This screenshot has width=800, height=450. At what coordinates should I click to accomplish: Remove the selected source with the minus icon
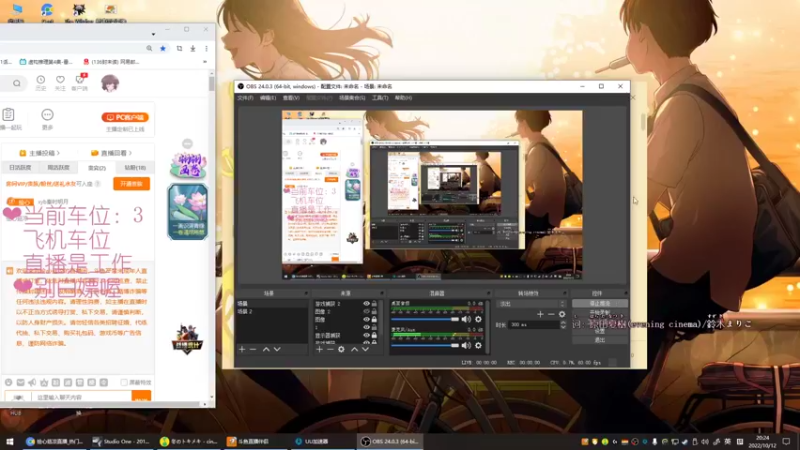[x=330, y=349]
